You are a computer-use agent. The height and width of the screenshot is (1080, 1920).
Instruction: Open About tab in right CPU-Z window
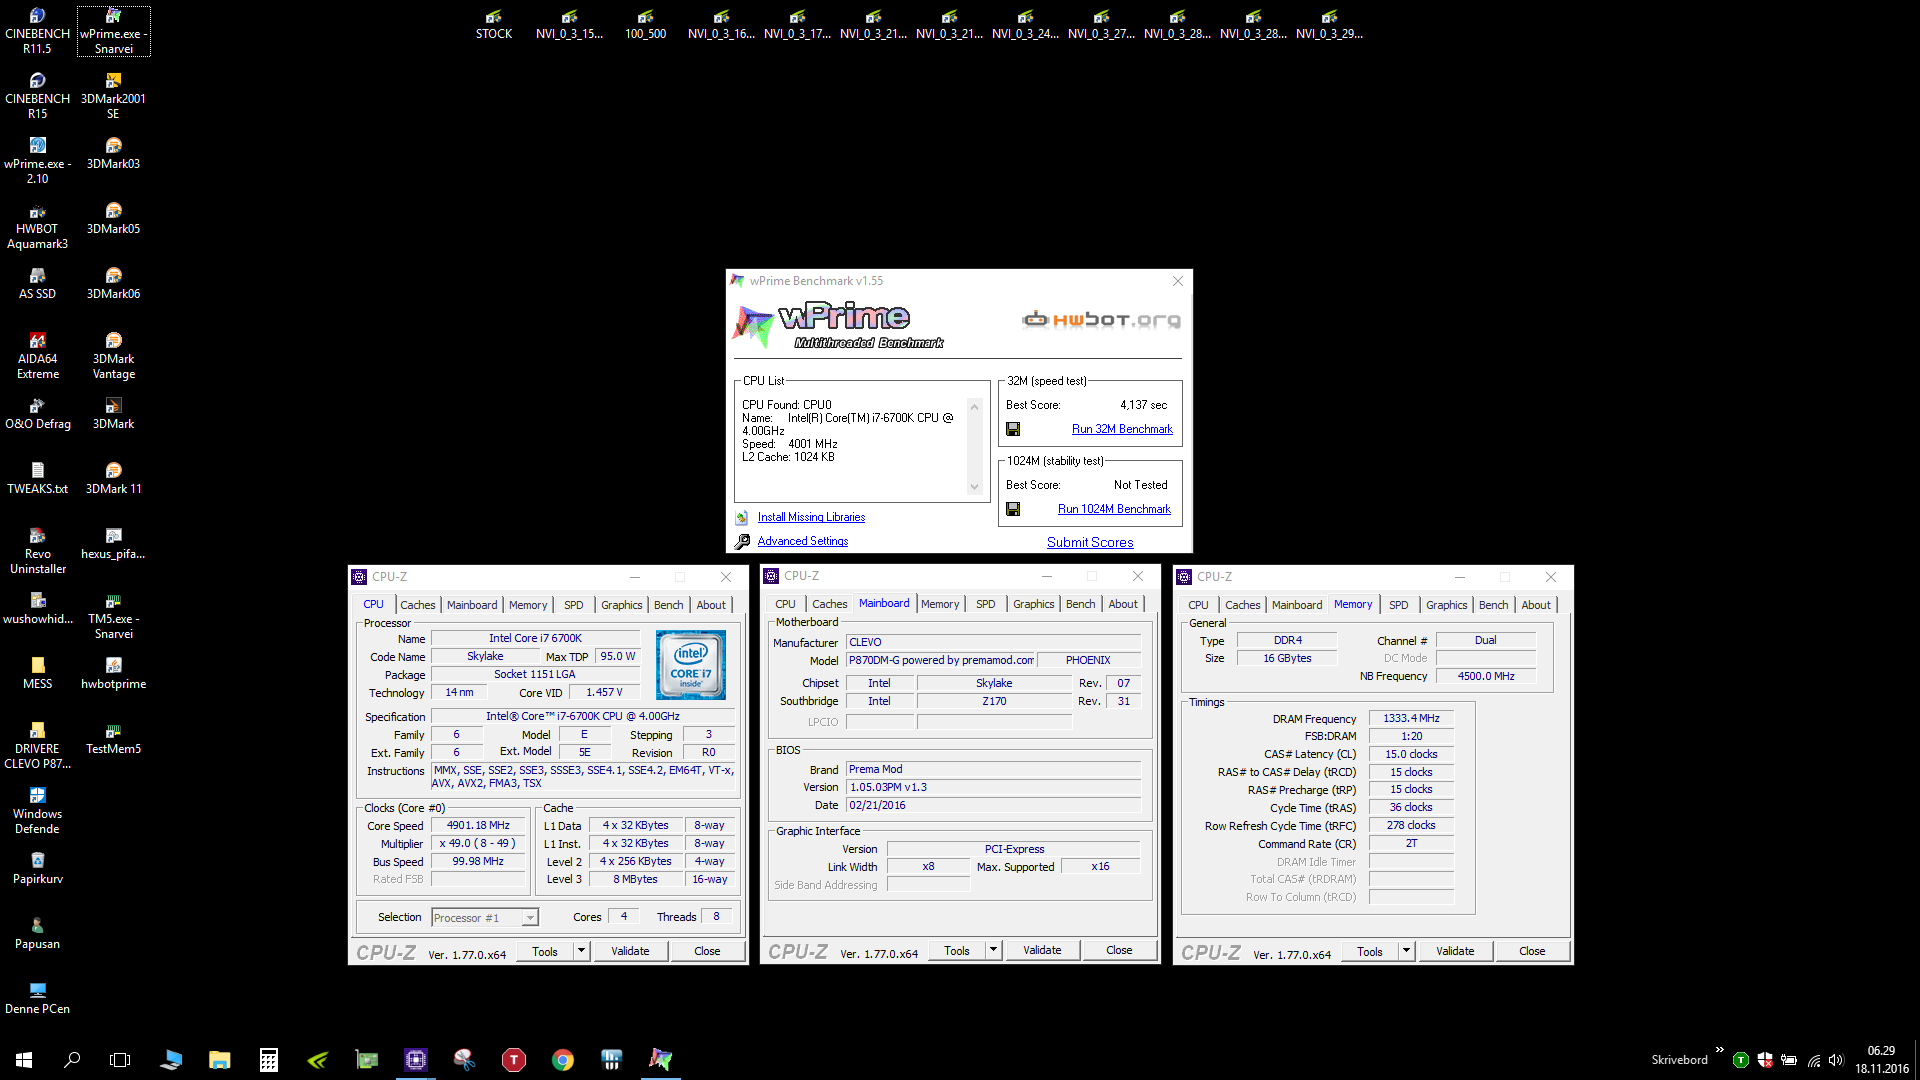1536,605
